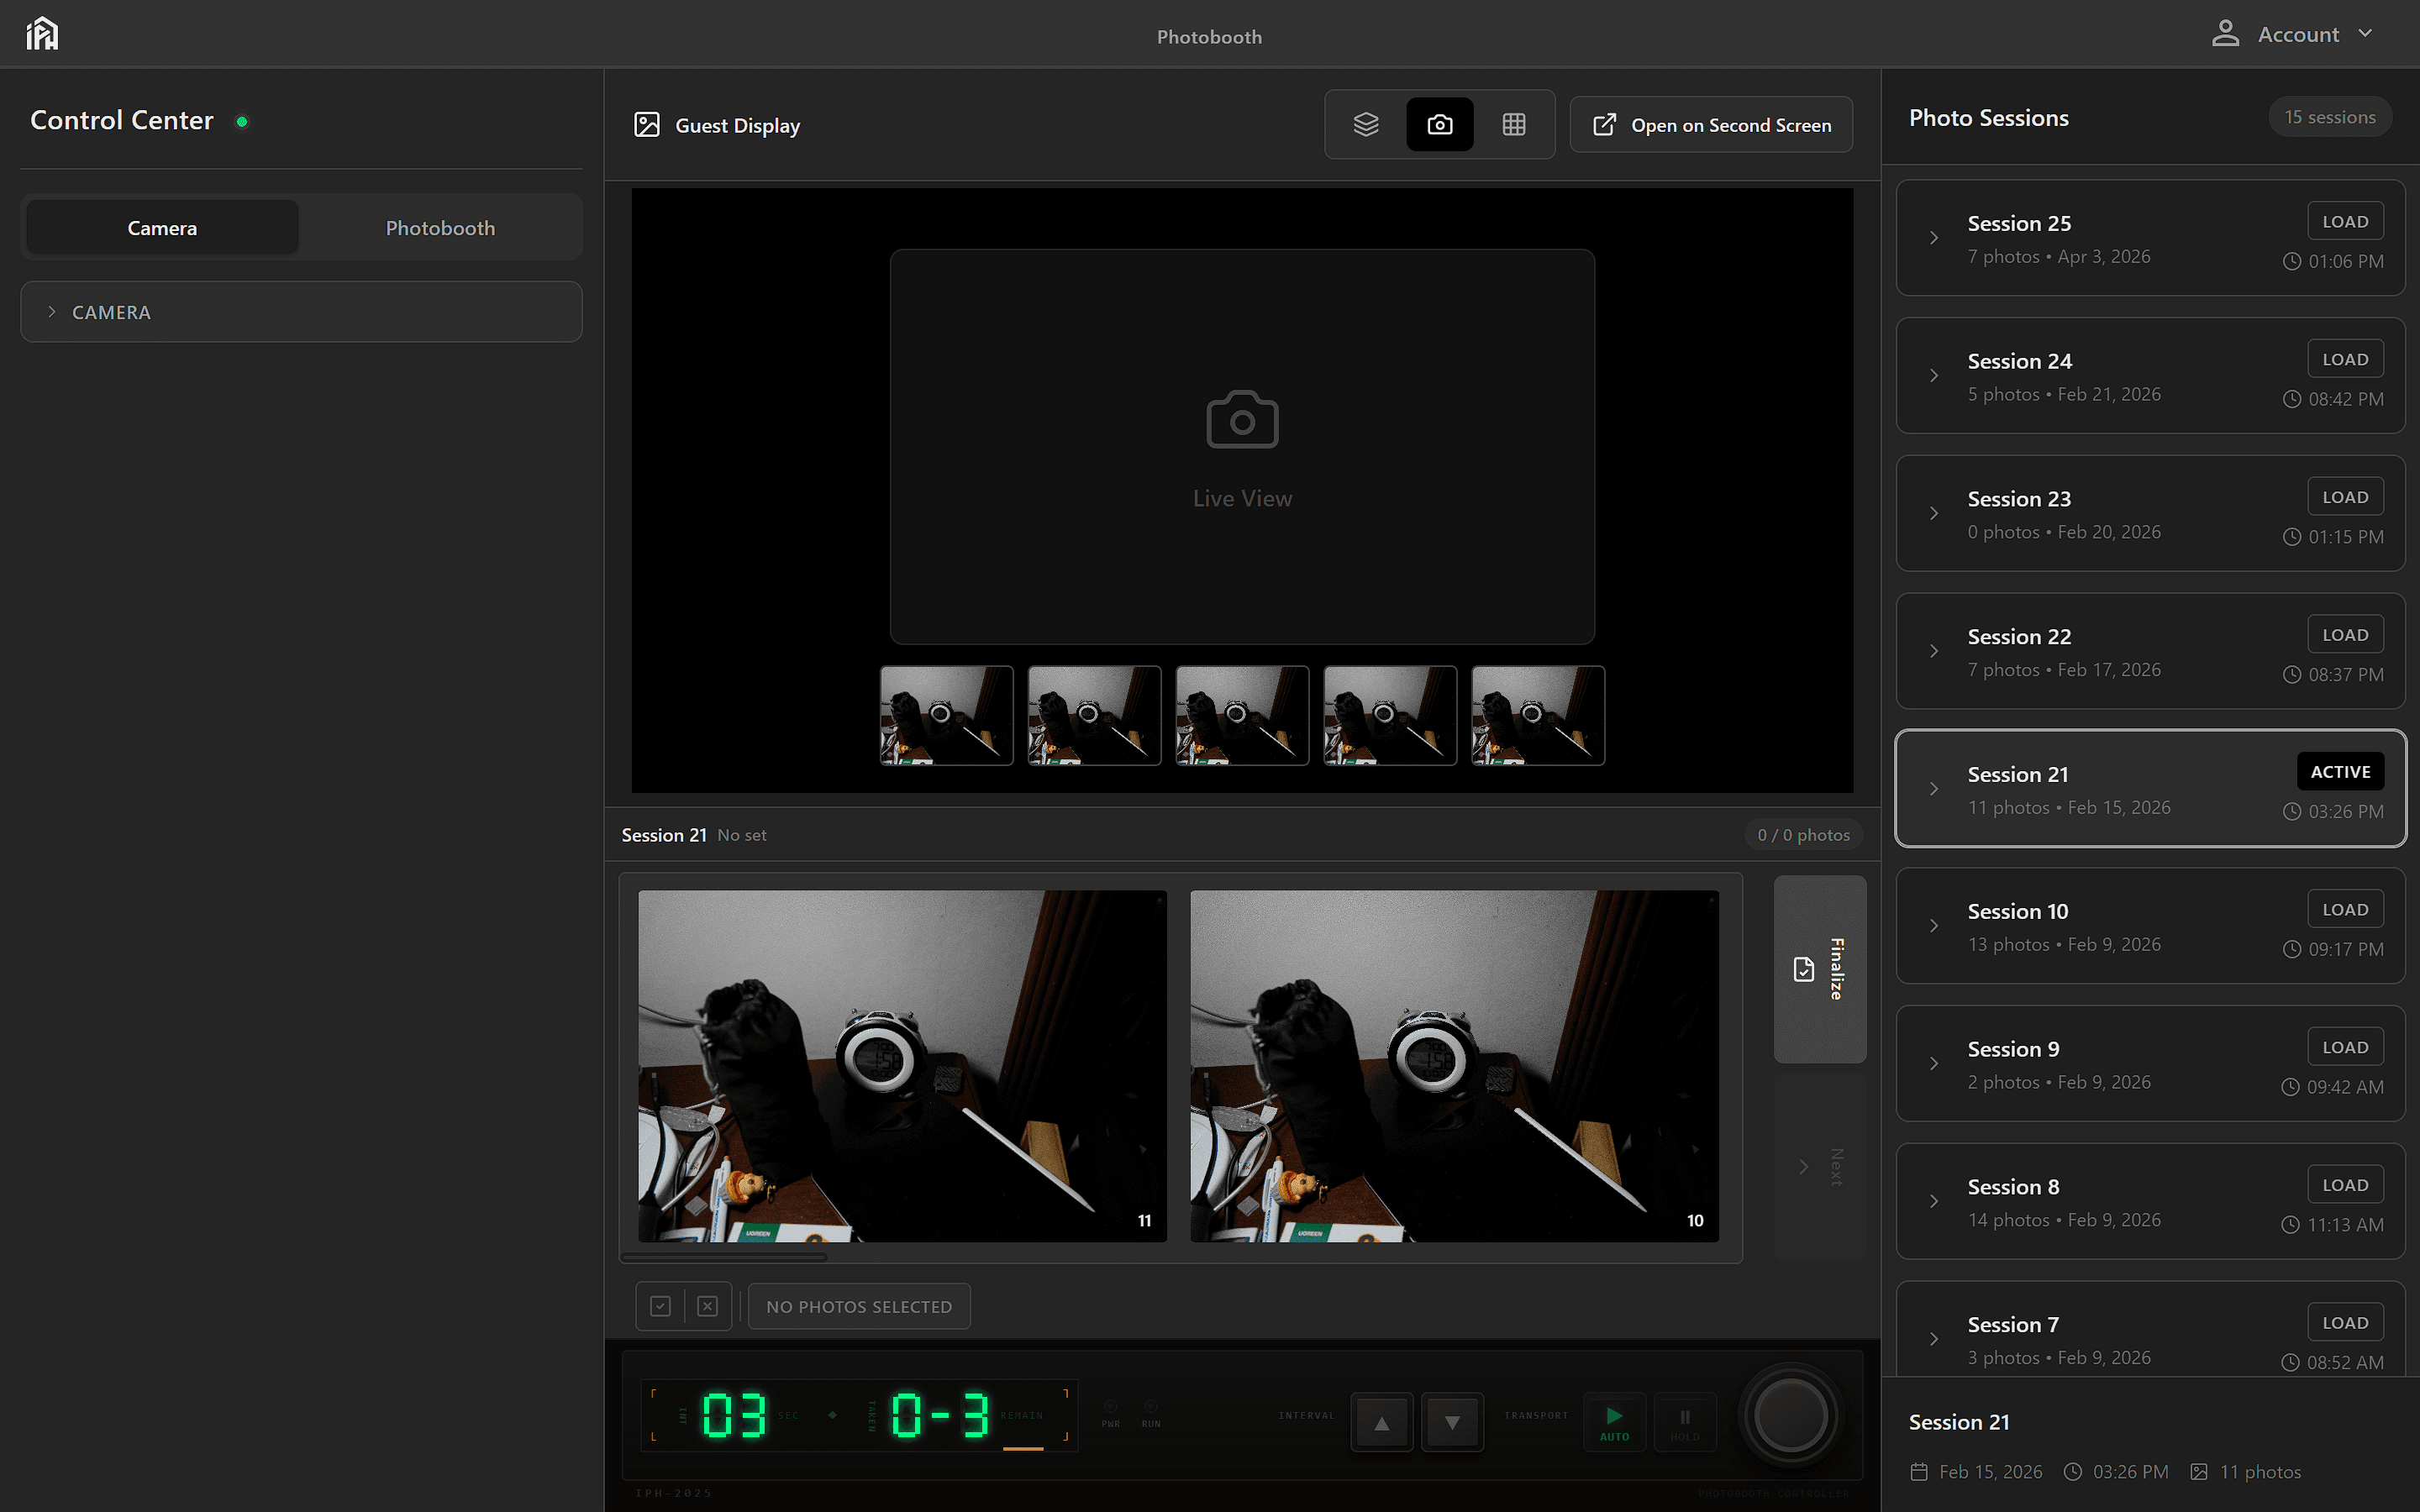Screen dimensions: 2420x1512
Task: Click the green status dot by Control Center
Action: (242, 122)
